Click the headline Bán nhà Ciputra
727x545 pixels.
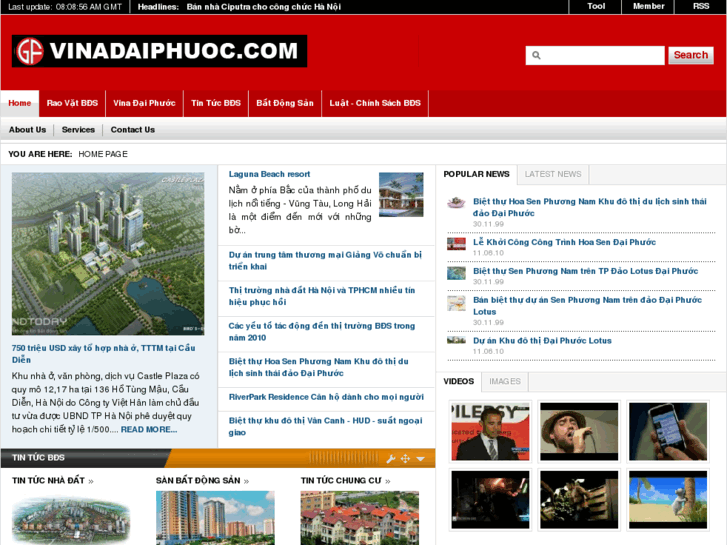tap(264, 7)
